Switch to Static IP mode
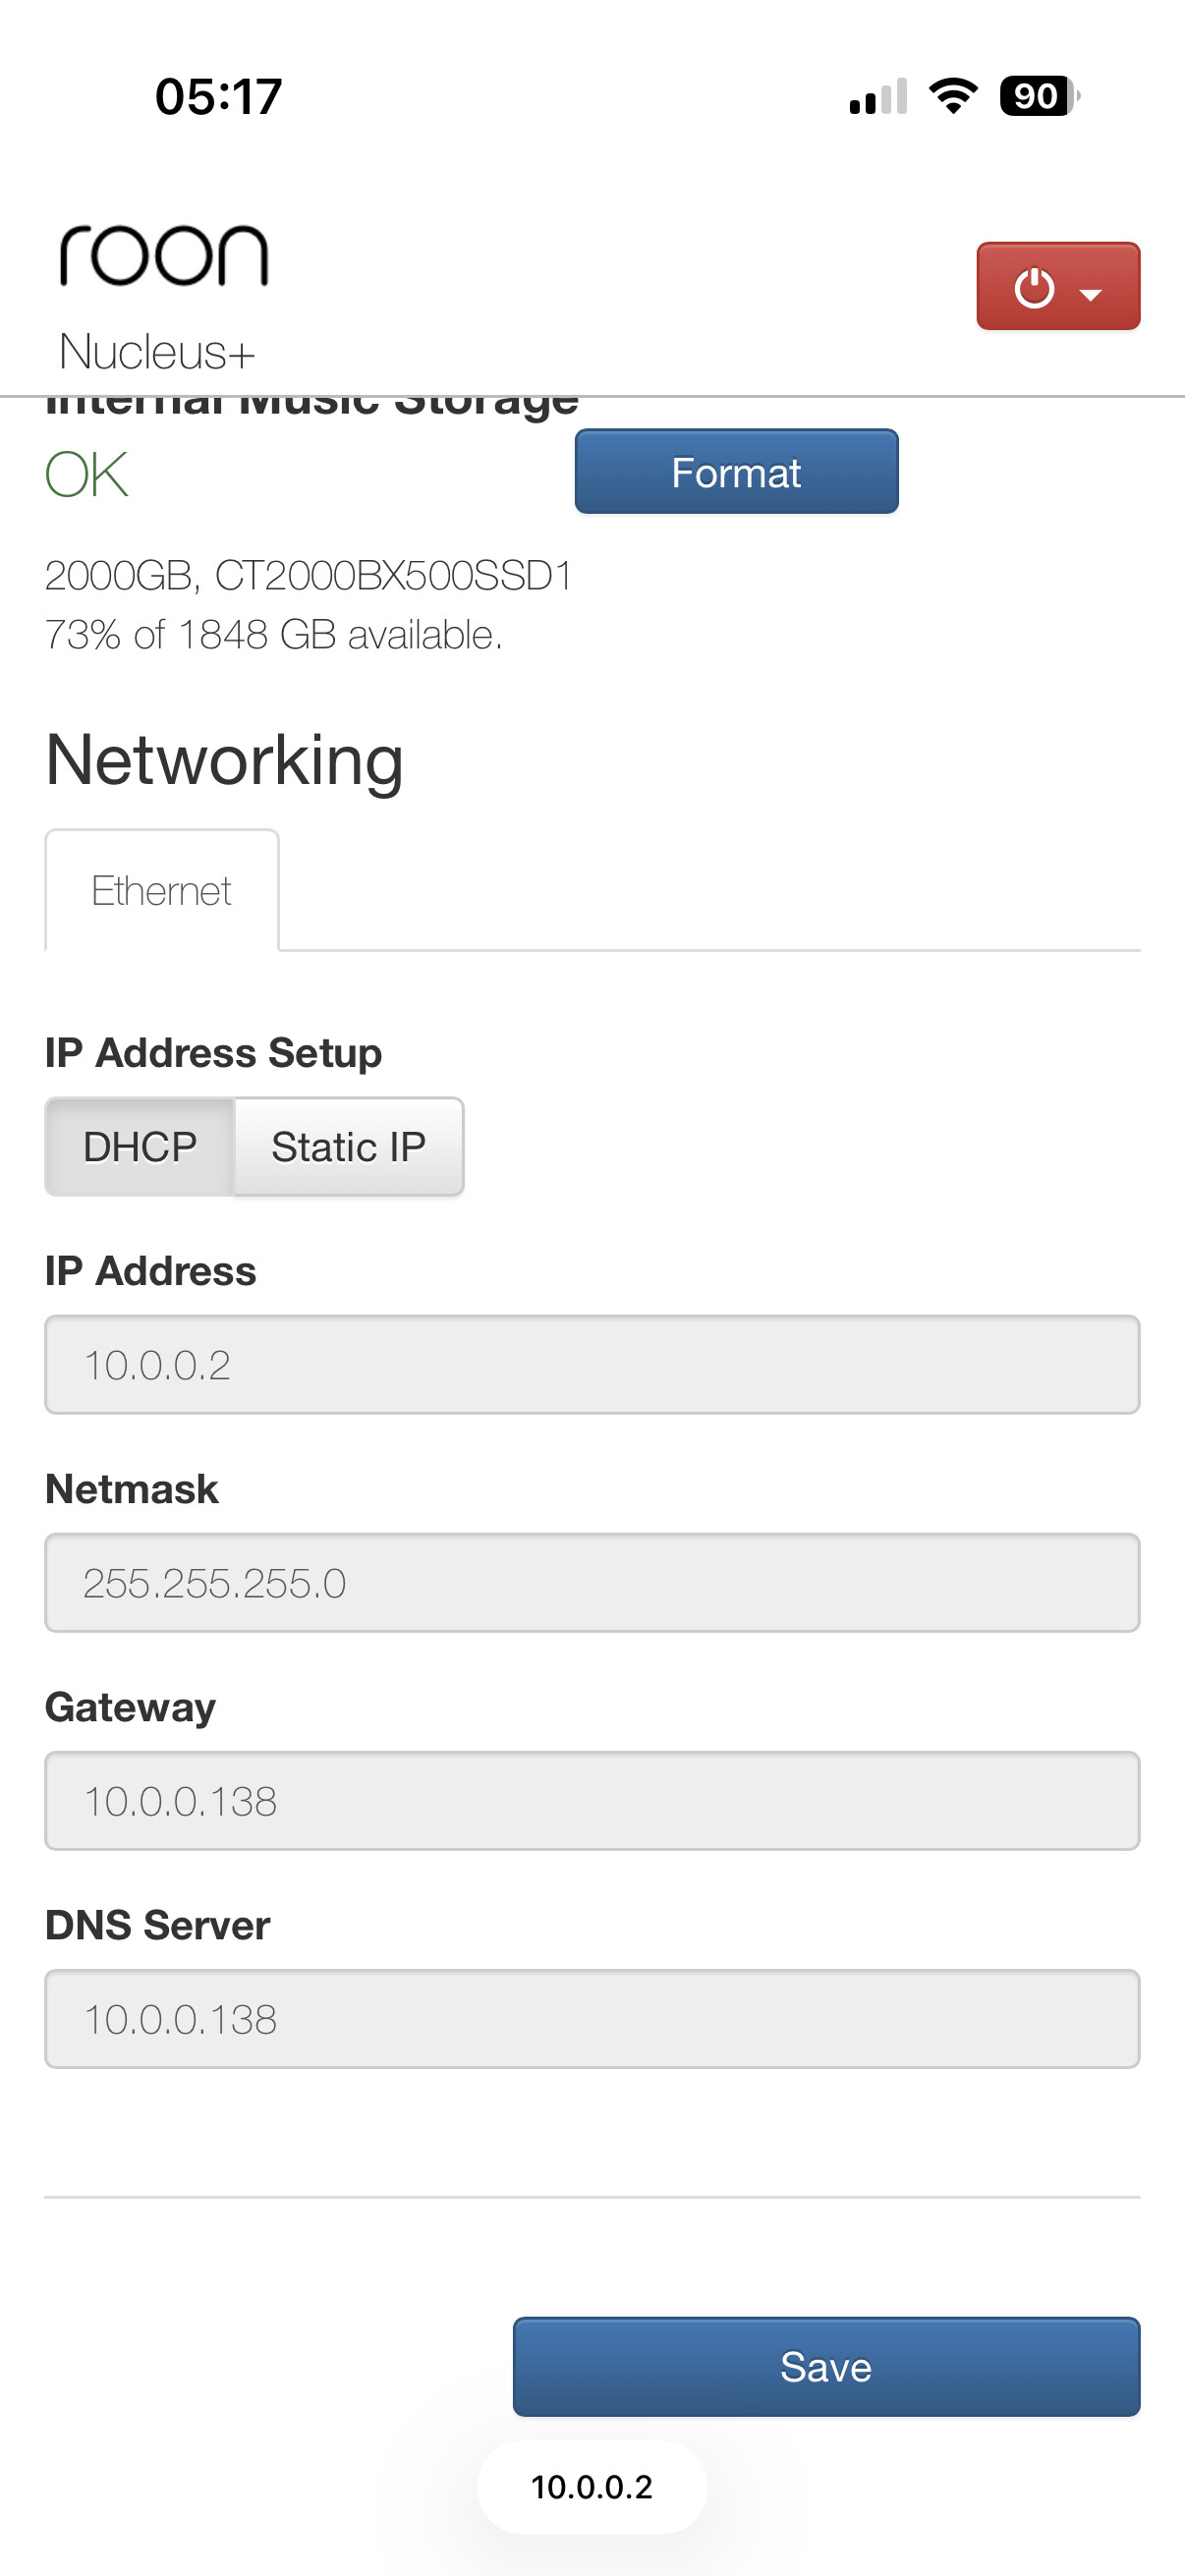Screen dimensions: 1185x2576 (x=348, y=1146)
